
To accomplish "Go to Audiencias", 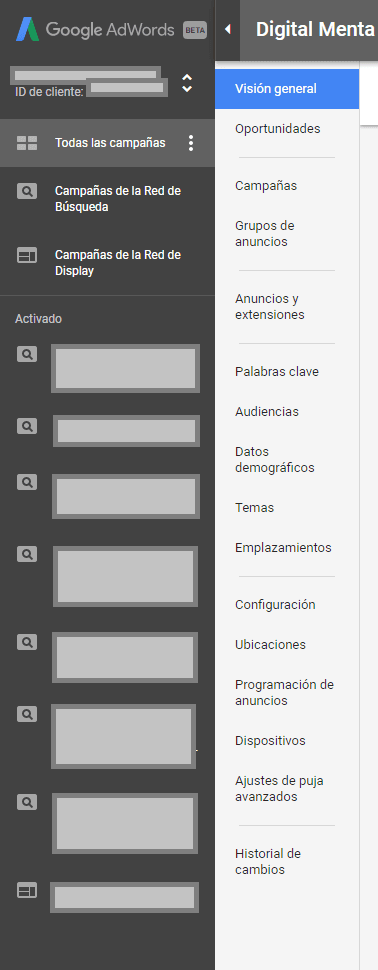I will (x=267, y=411).
